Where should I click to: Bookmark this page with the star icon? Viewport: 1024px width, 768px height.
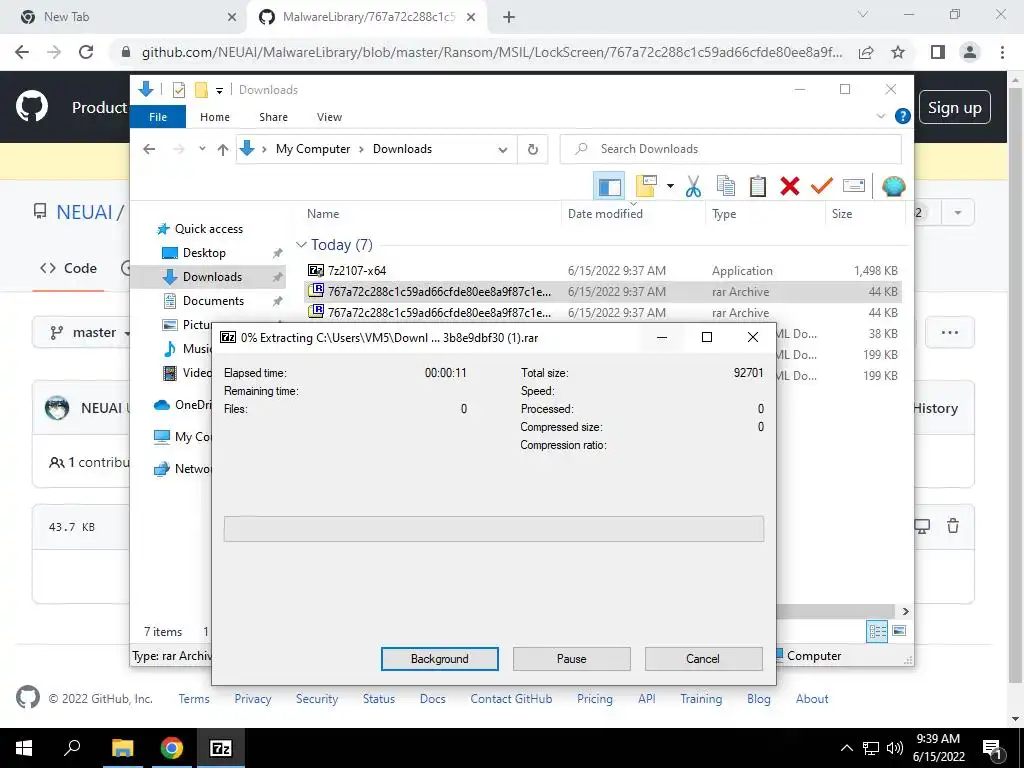[x=898, y=52]
